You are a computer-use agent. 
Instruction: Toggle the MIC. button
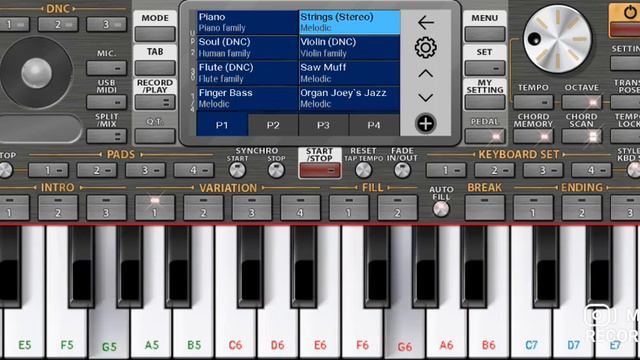[x=107, y=68]
